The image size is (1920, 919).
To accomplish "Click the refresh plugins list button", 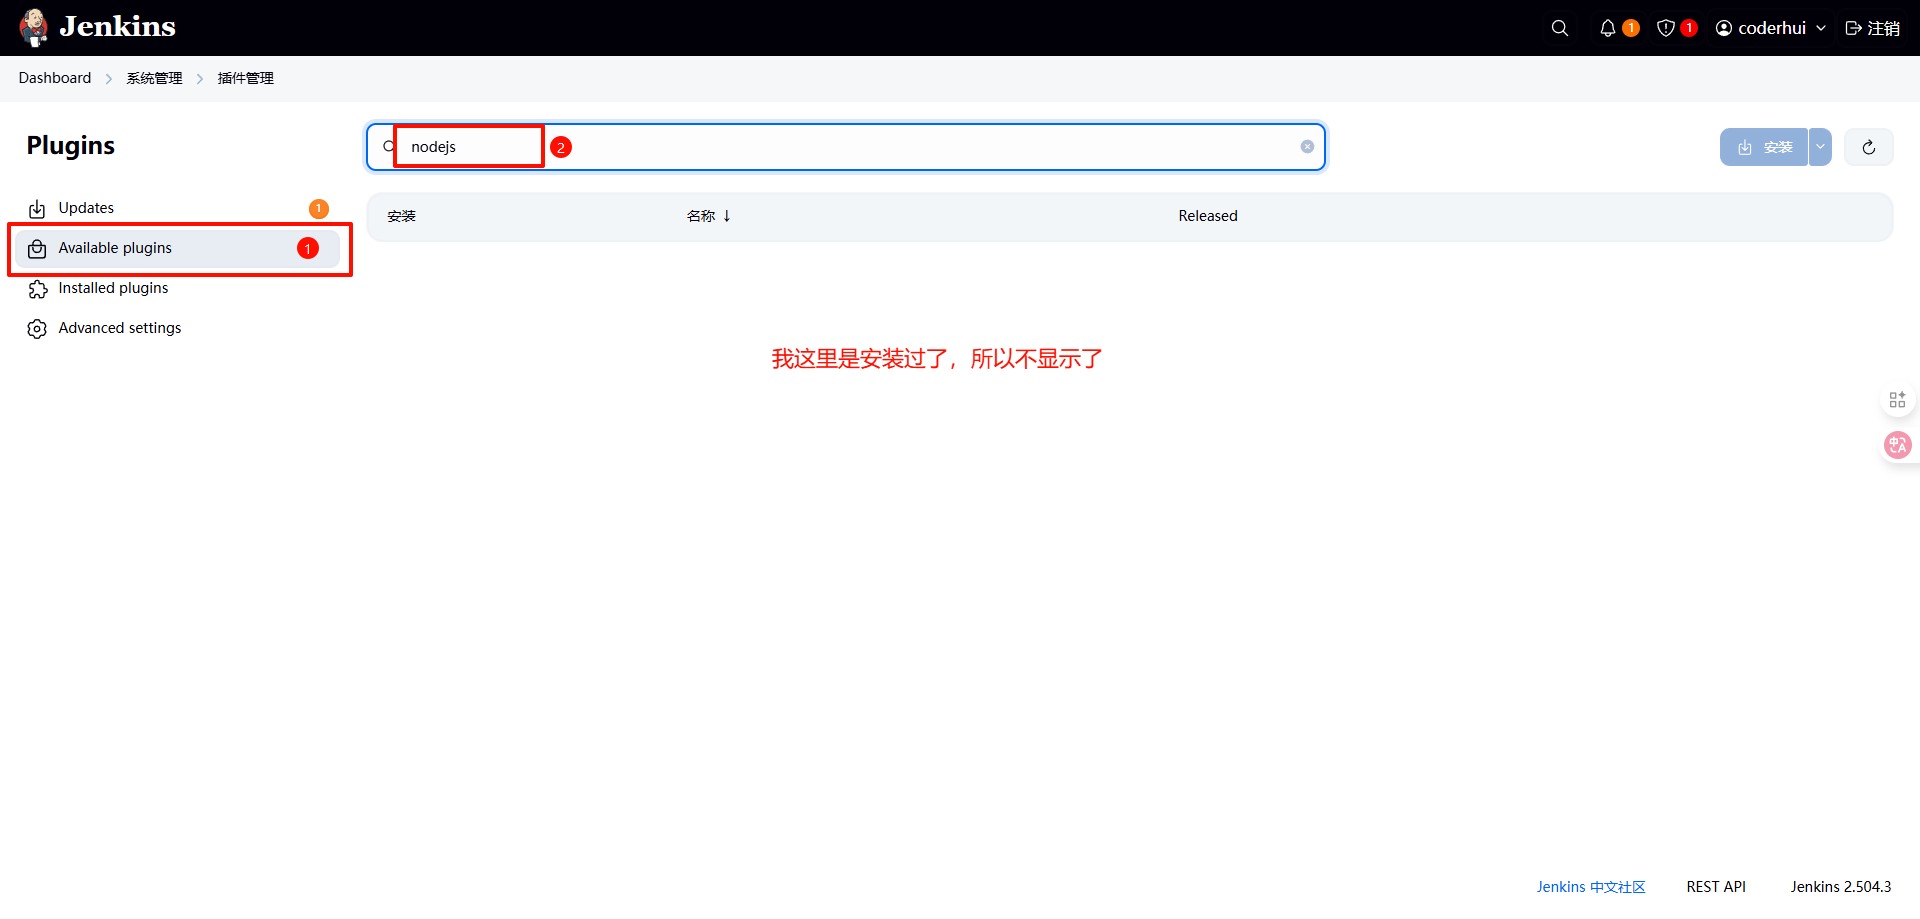I will 1868,147.
